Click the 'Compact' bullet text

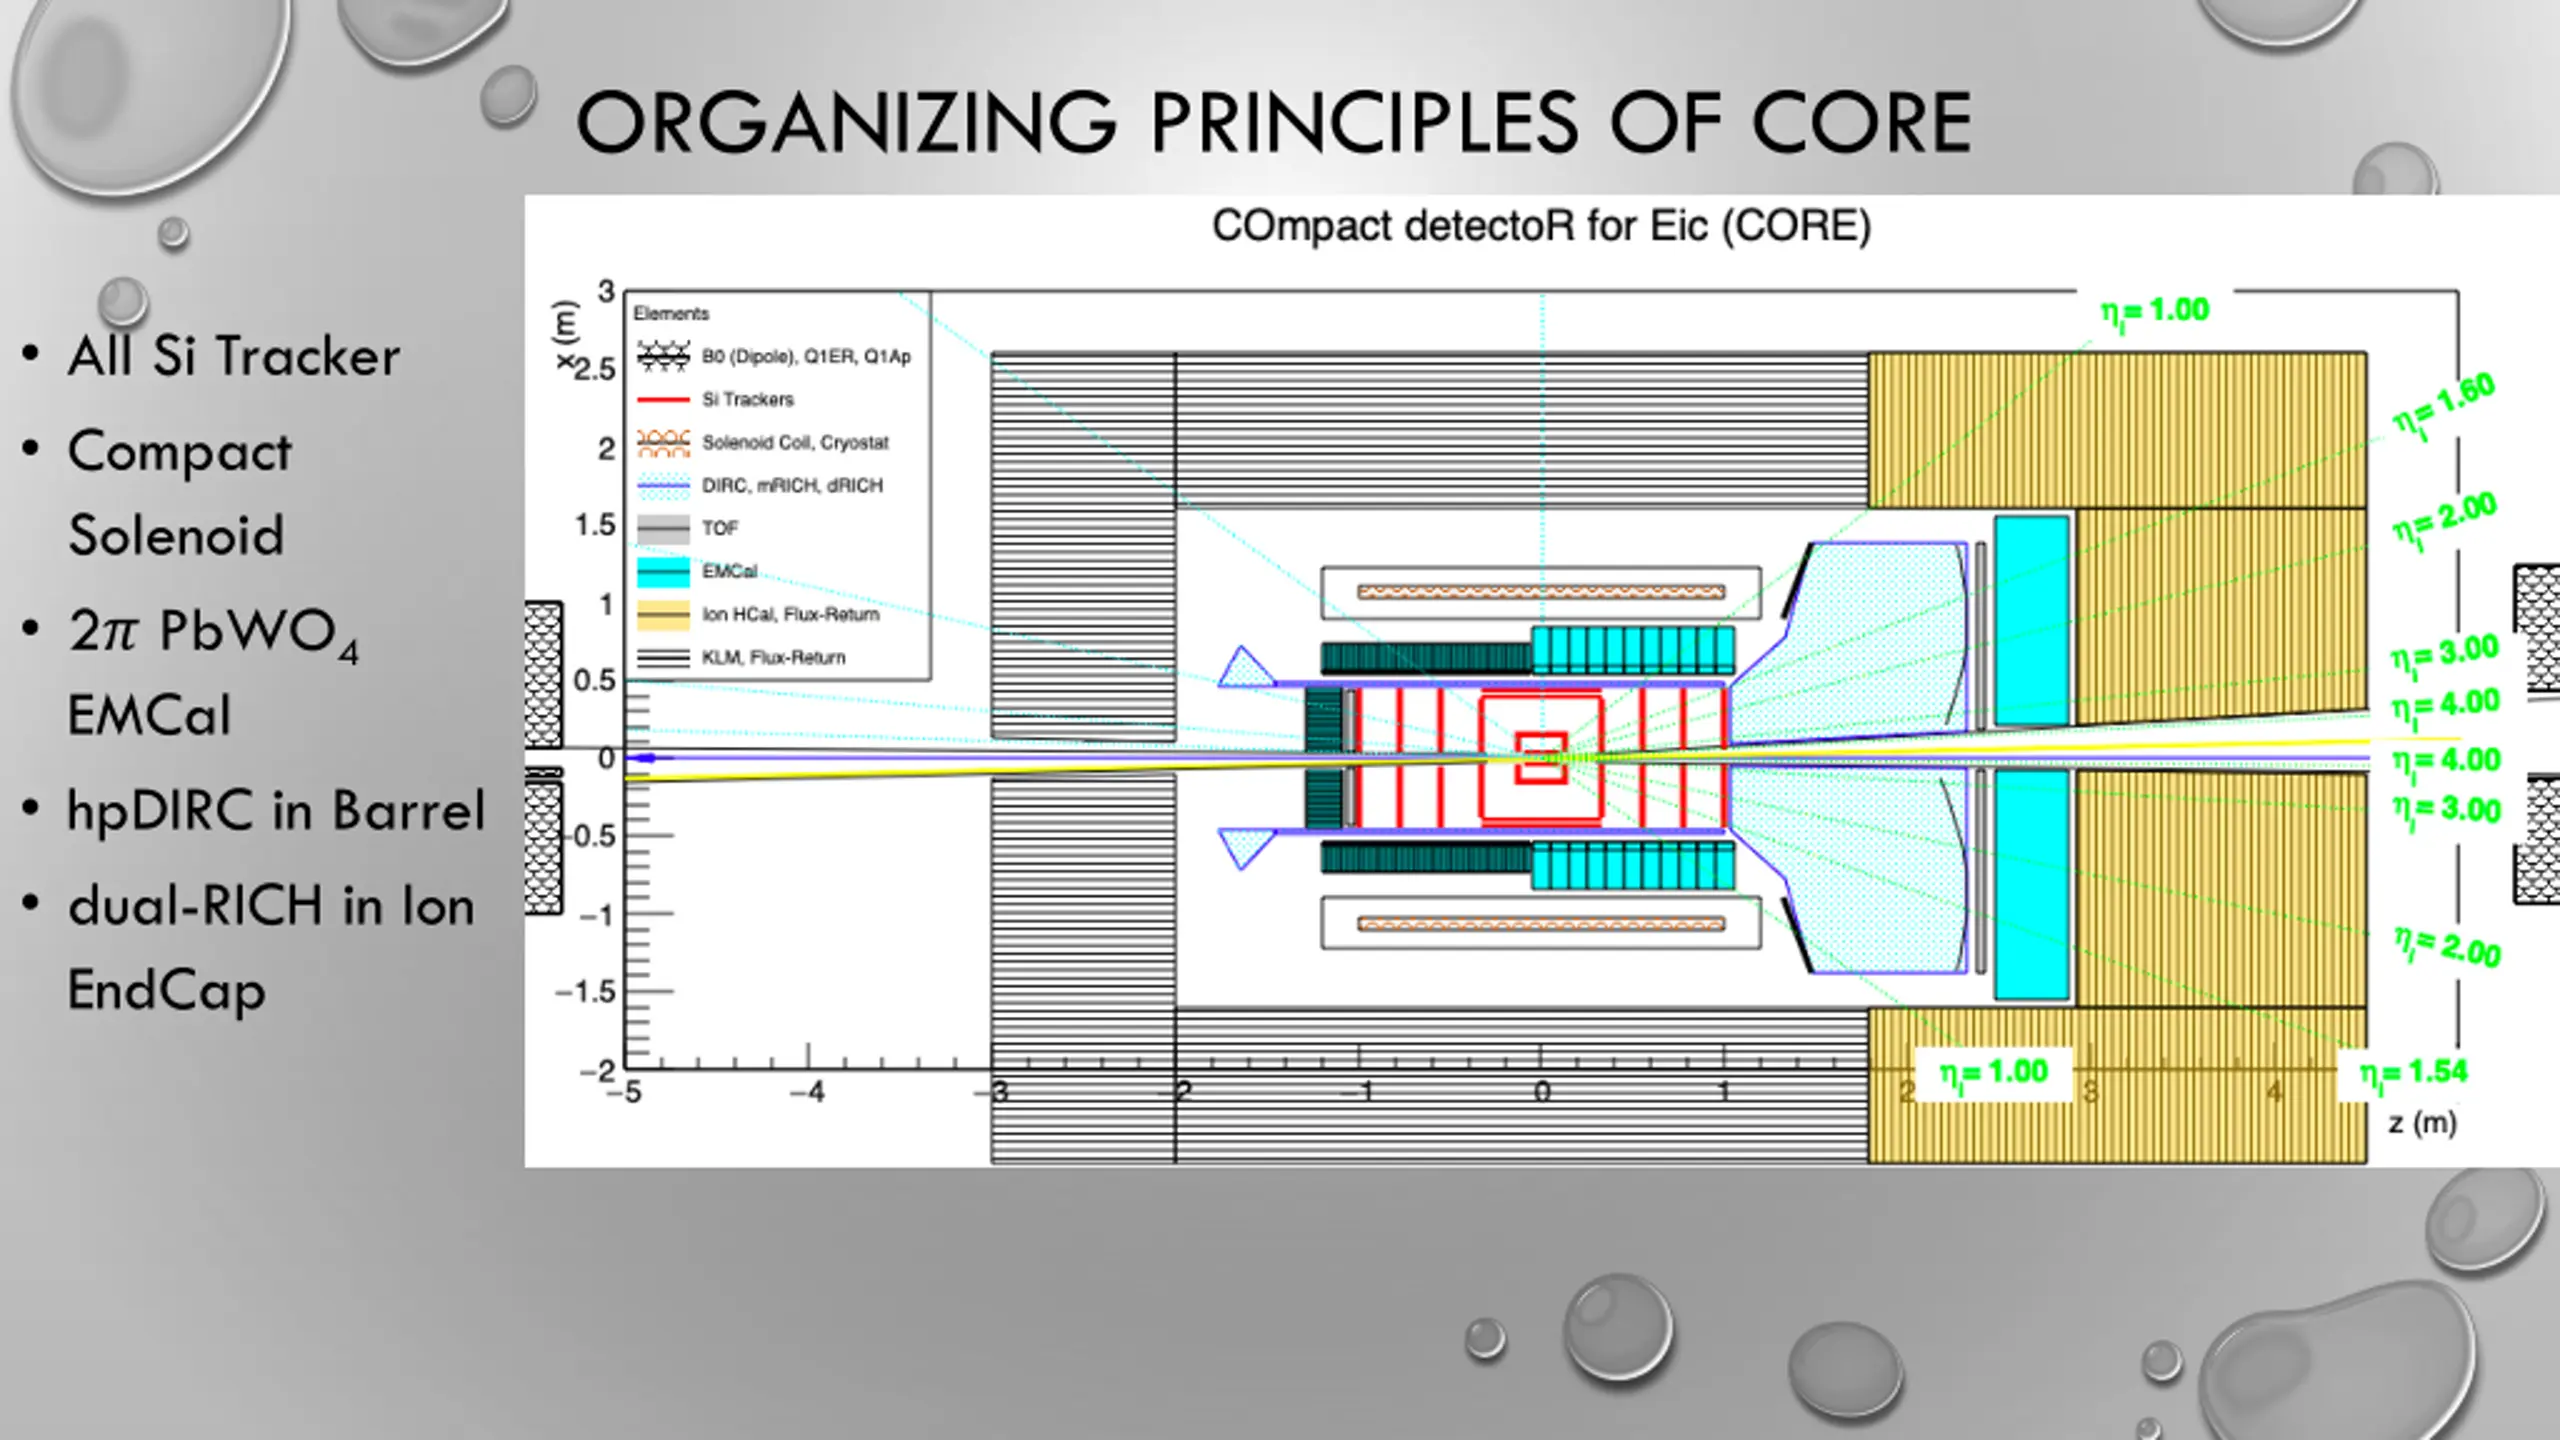180,452
